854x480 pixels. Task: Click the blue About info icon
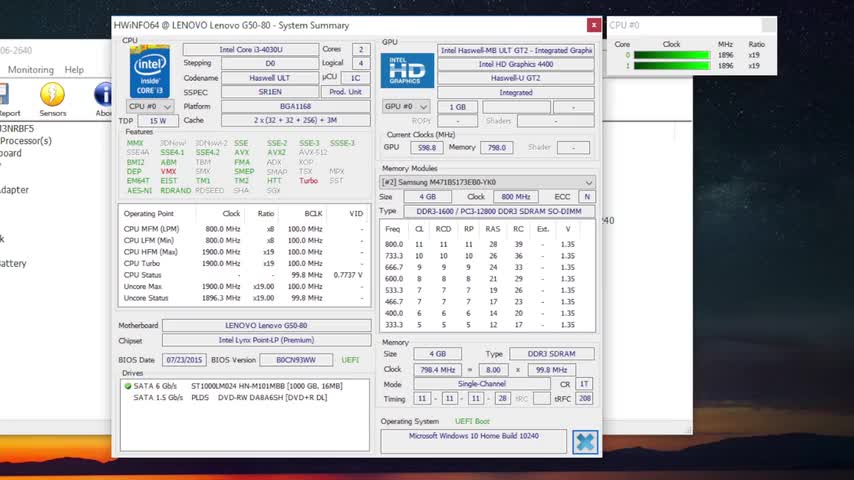[x=103, y=94]
